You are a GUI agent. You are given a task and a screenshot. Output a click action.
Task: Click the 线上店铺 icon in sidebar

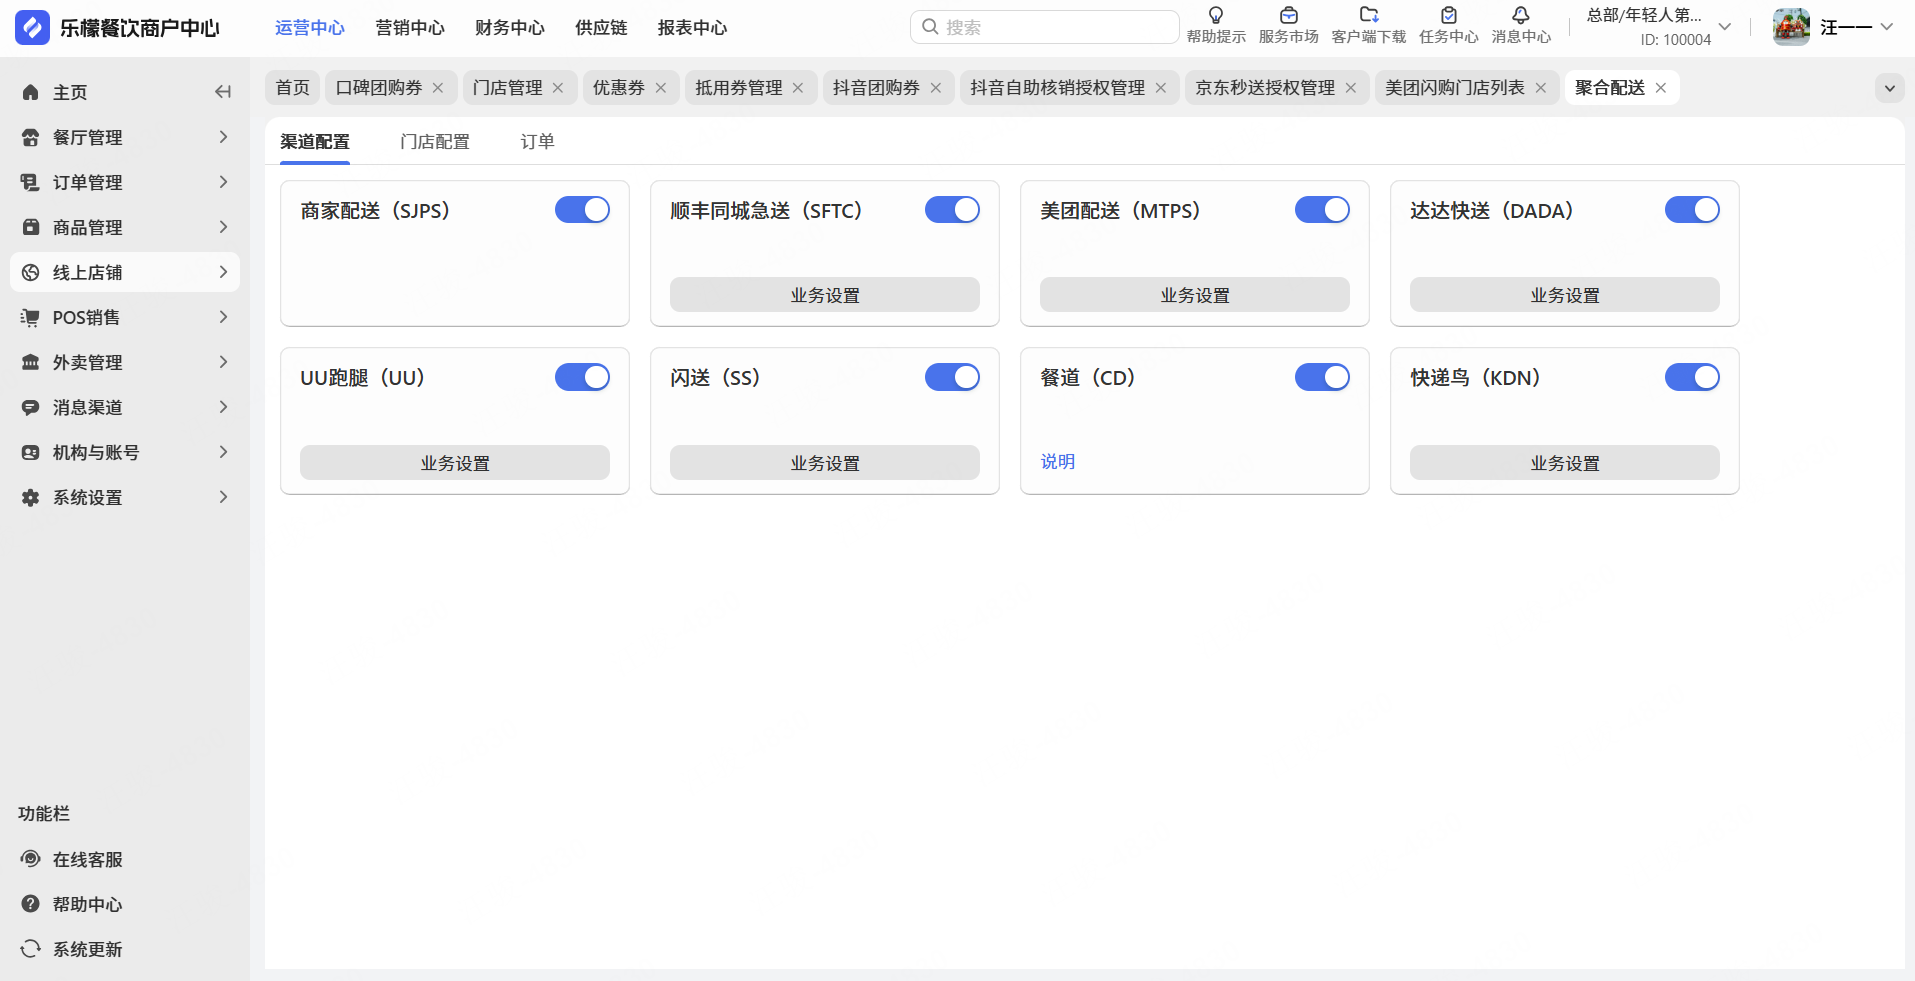tap(31, 272)
